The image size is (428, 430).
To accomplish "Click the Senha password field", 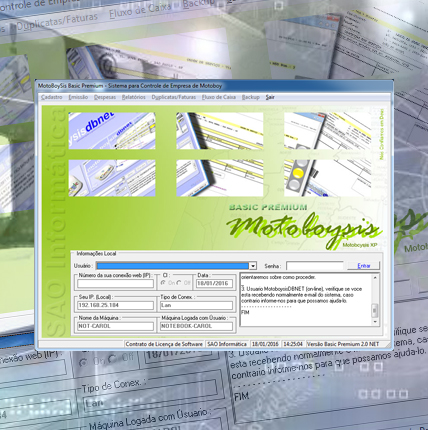I will point(315,266).
